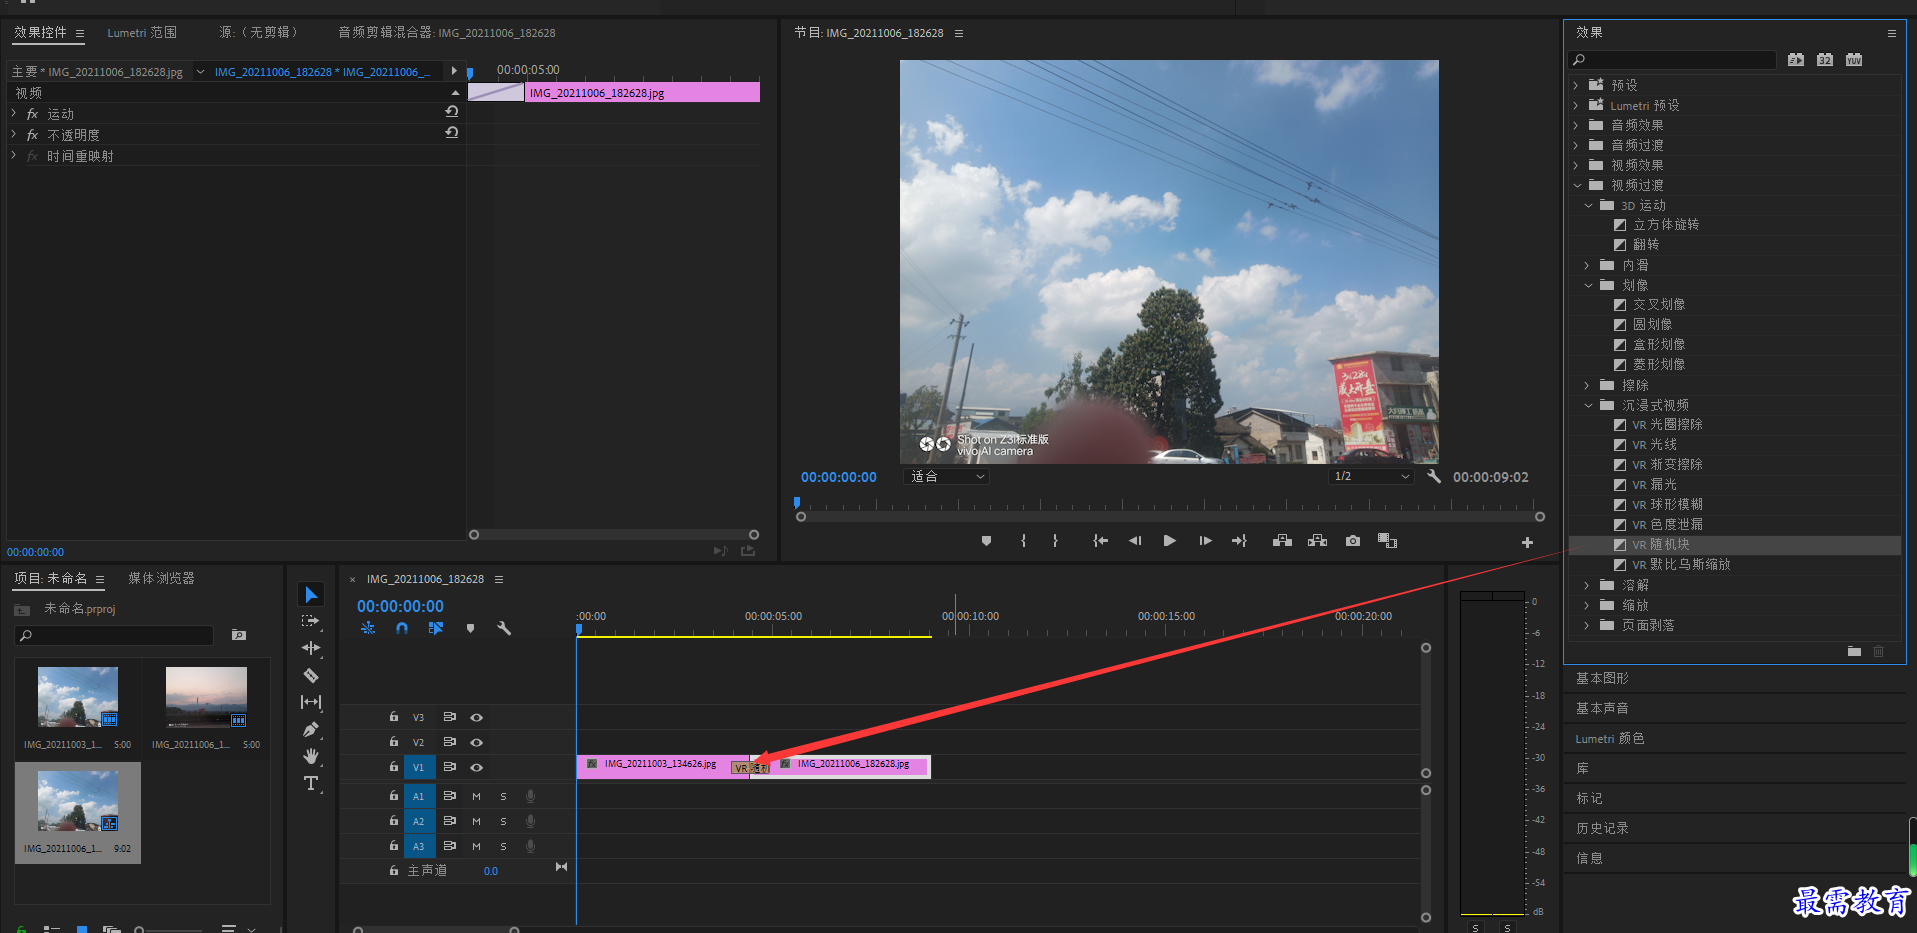Reset the 不透明度 effect parameters
Image resolution: width=1917 pixels, height=933 pixels.
tap(452, 133)
